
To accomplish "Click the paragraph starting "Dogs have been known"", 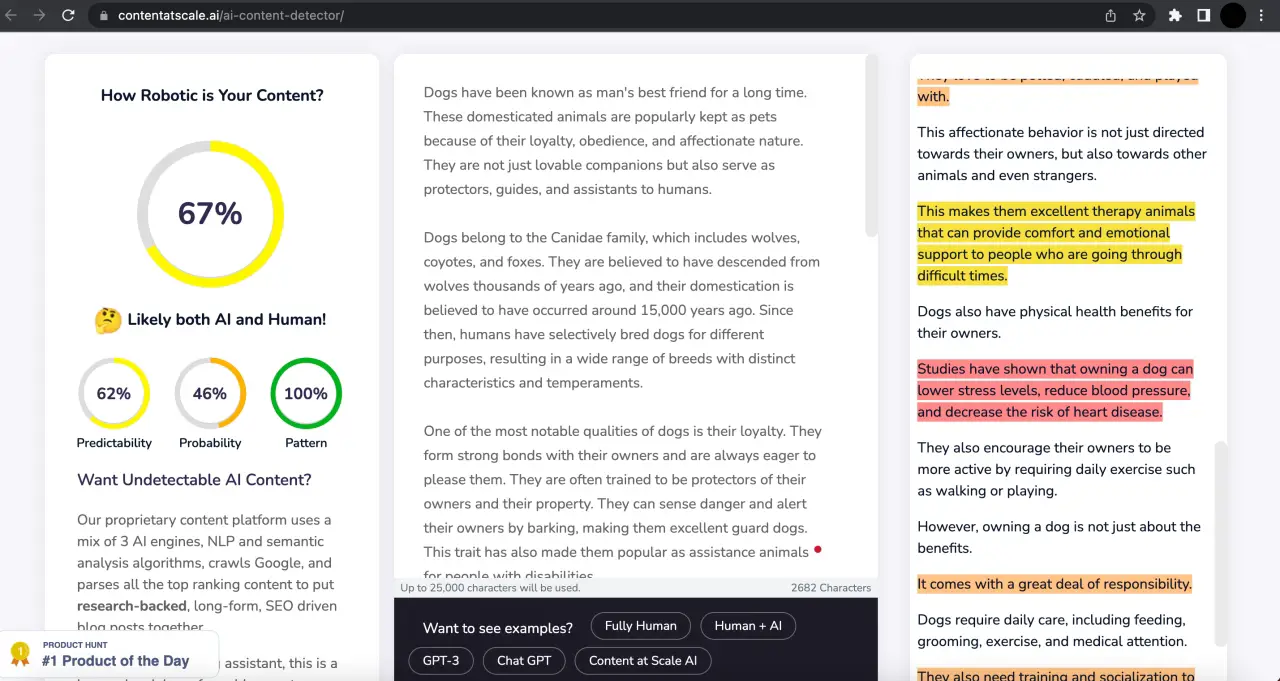I will tap(615, 141).
